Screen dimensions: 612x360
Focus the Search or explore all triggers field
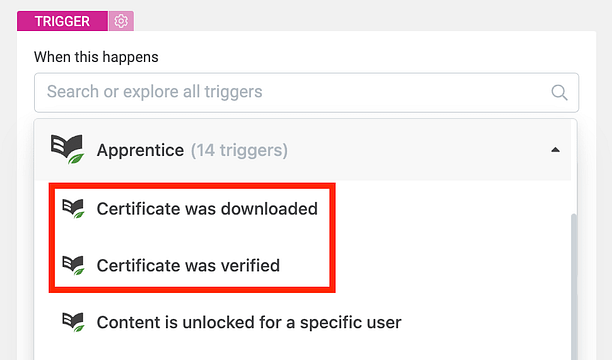(306, 93)
